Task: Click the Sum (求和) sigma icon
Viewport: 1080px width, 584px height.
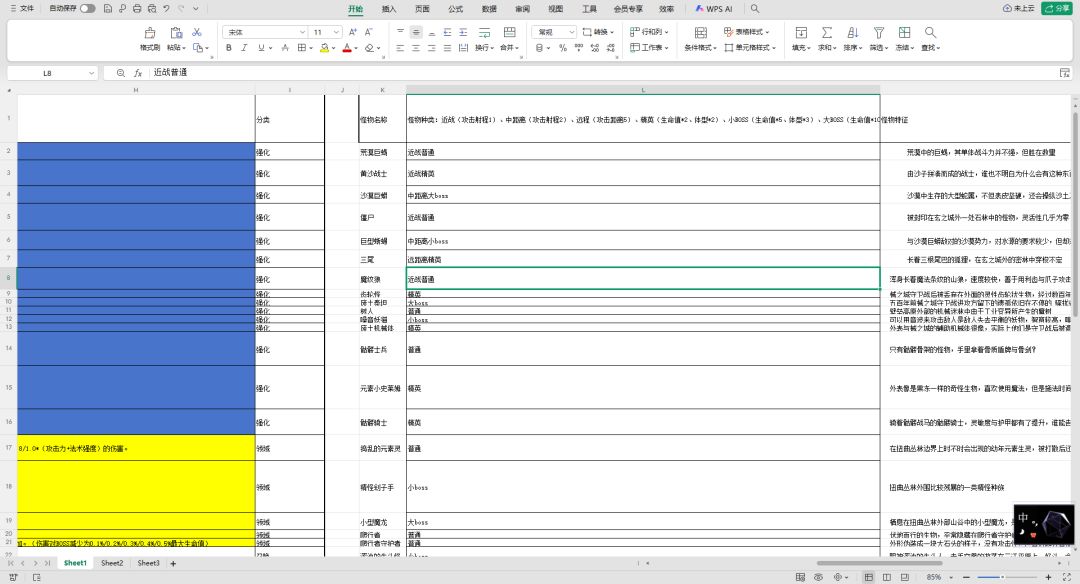Action: pyautogui.click(x=827, y=32)
